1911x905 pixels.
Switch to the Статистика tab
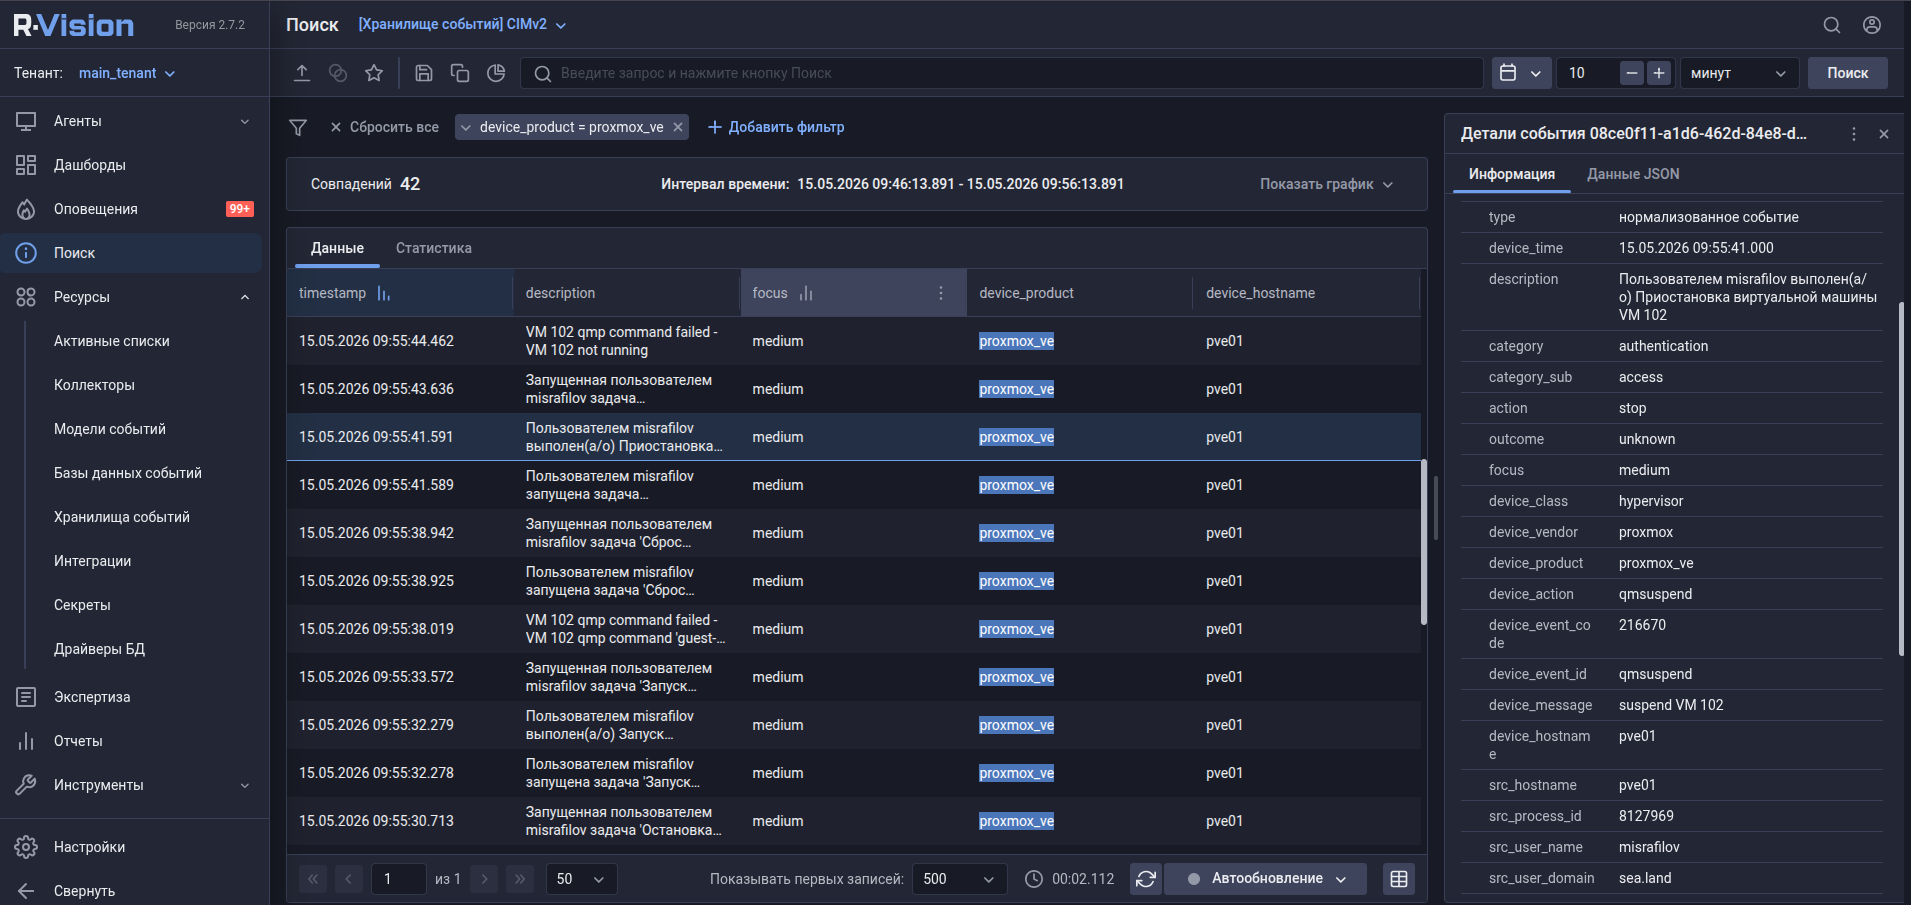(434, 248)
